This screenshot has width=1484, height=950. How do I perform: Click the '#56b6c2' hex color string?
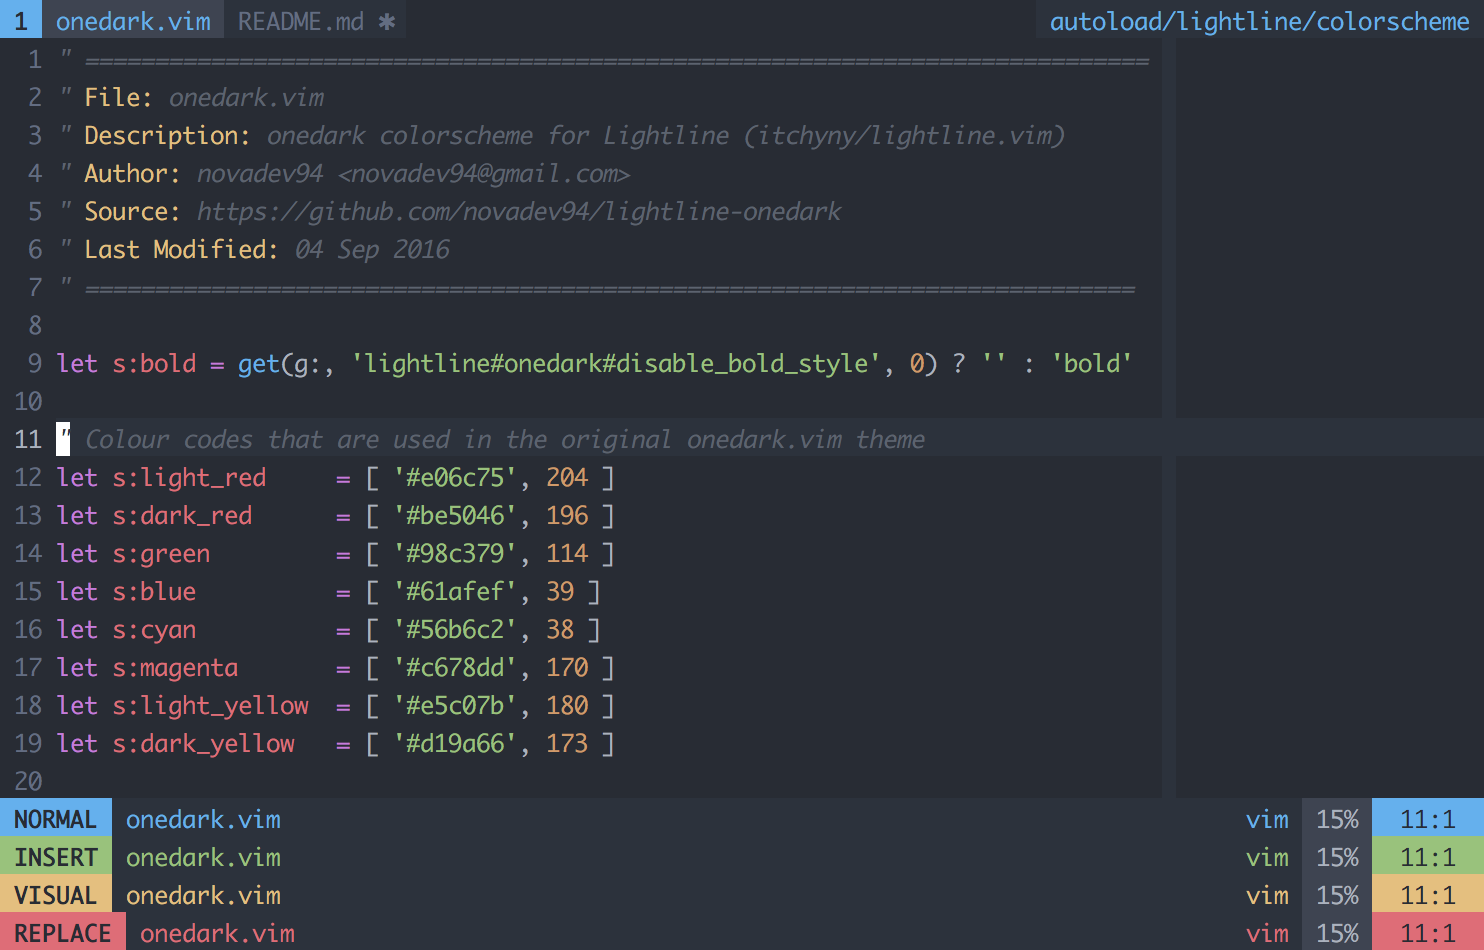click(x=456, y=629)
